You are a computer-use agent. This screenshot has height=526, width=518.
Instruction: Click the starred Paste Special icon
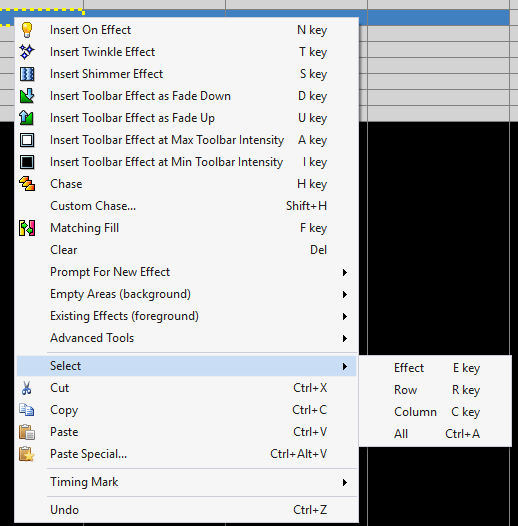[27, 454]
